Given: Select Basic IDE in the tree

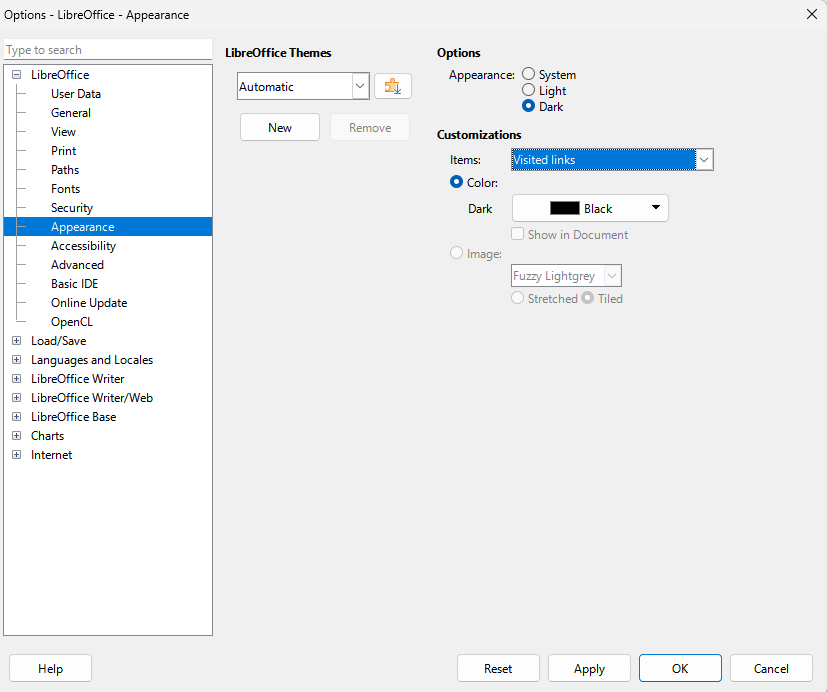Looking at the screenshot, I should (74, 284).
